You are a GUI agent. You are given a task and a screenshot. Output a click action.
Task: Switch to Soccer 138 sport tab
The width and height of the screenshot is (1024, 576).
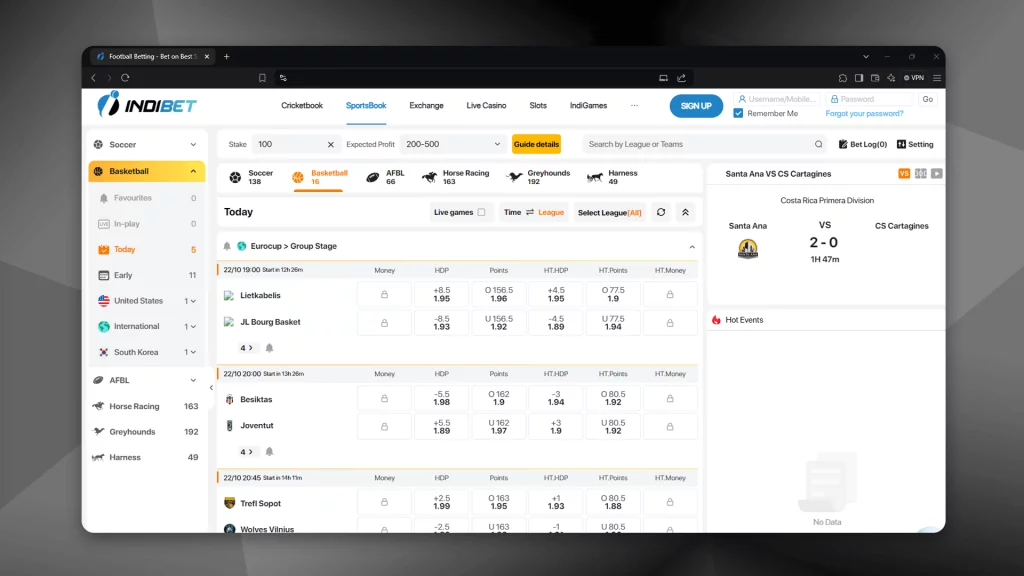click(251, 177)
